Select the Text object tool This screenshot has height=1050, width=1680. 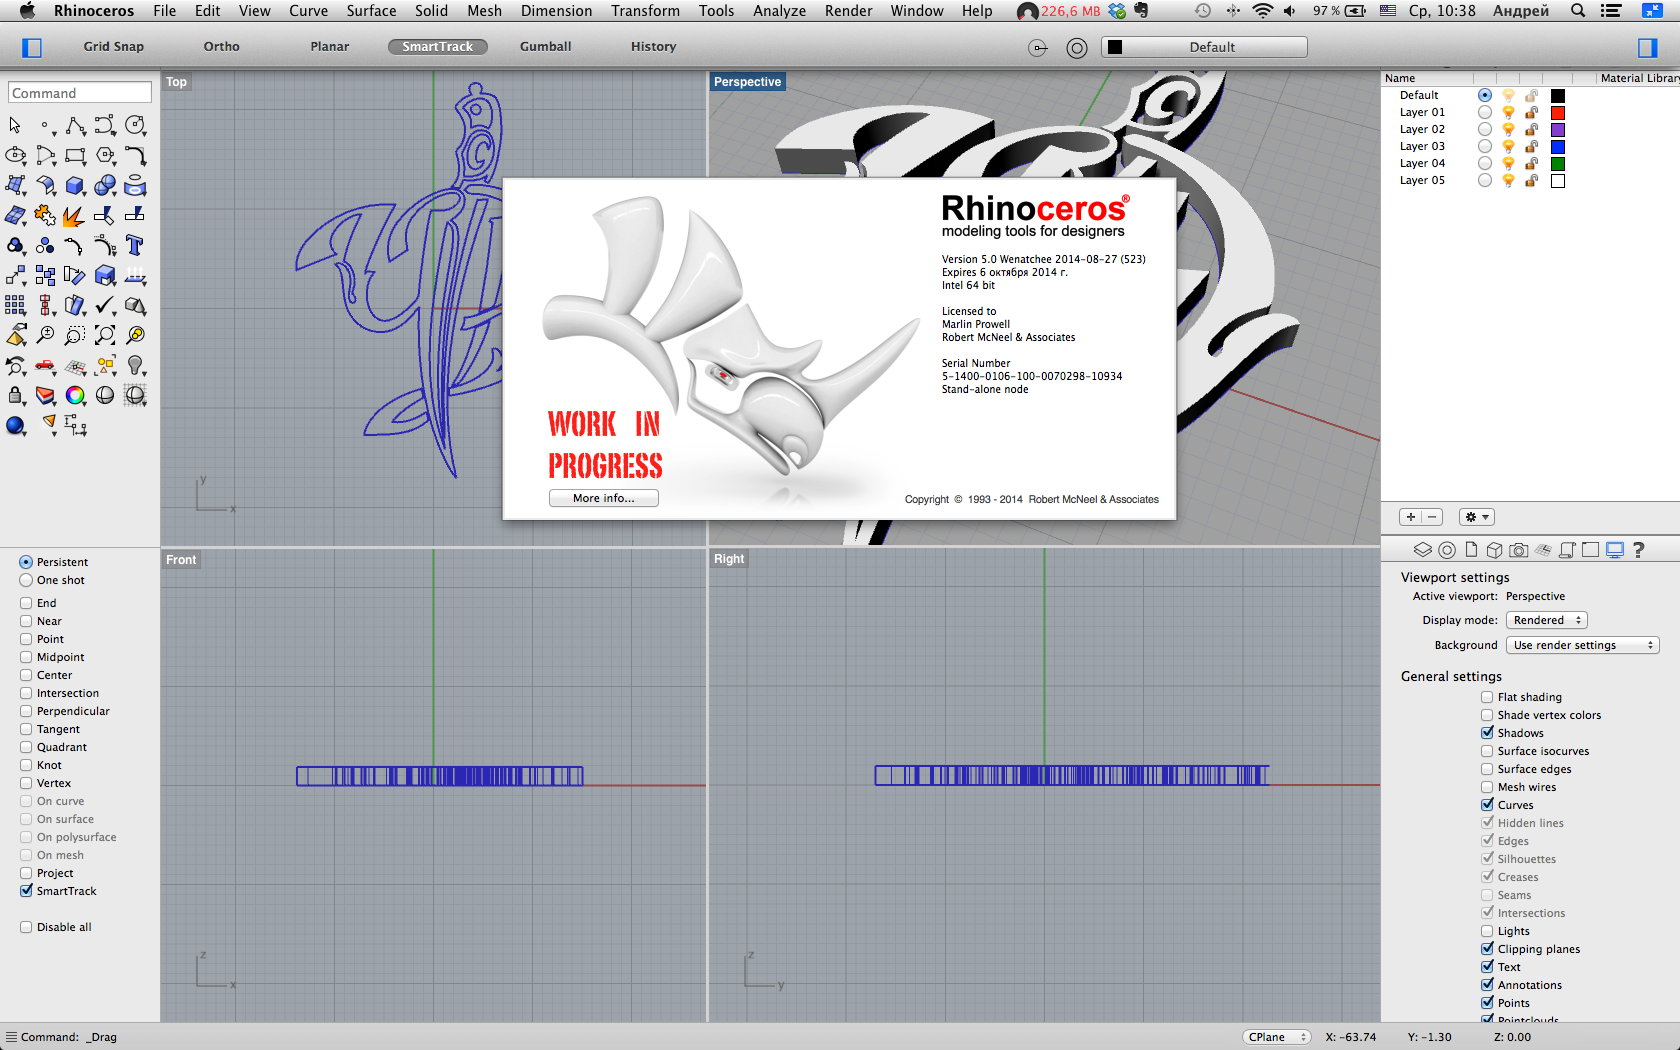135,246
